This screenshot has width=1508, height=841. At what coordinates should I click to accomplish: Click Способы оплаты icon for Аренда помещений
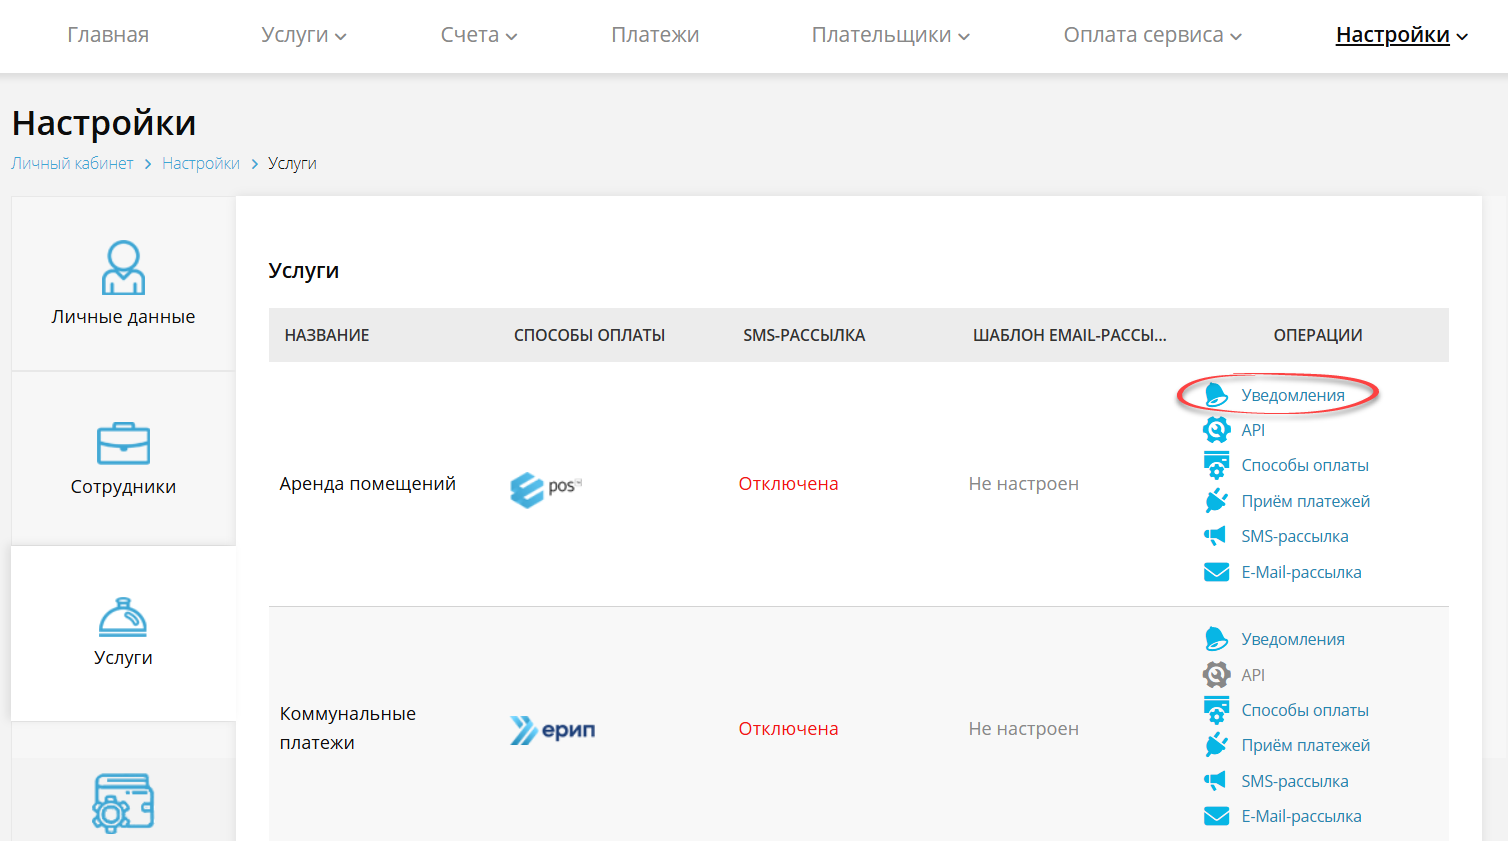[x=1216, y=465]
